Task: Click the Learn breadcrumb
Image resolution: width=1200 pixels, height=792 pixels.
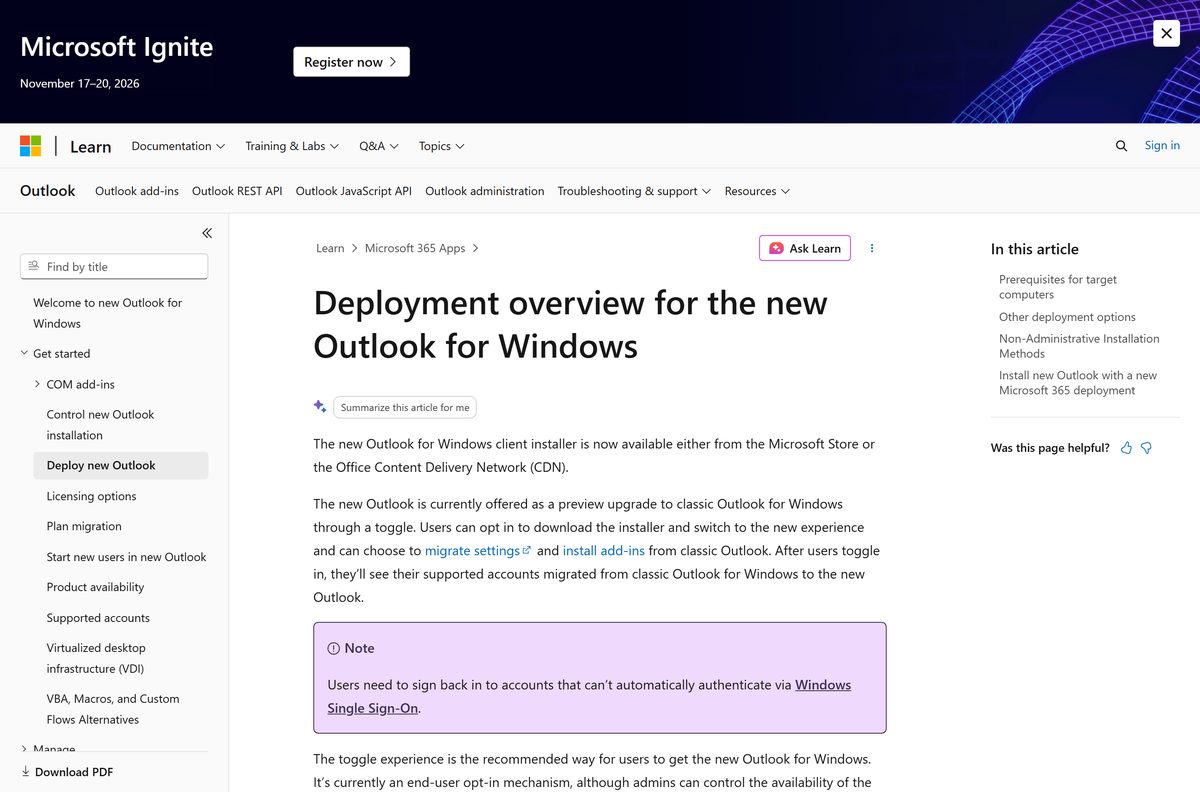Action: [330, 248]
